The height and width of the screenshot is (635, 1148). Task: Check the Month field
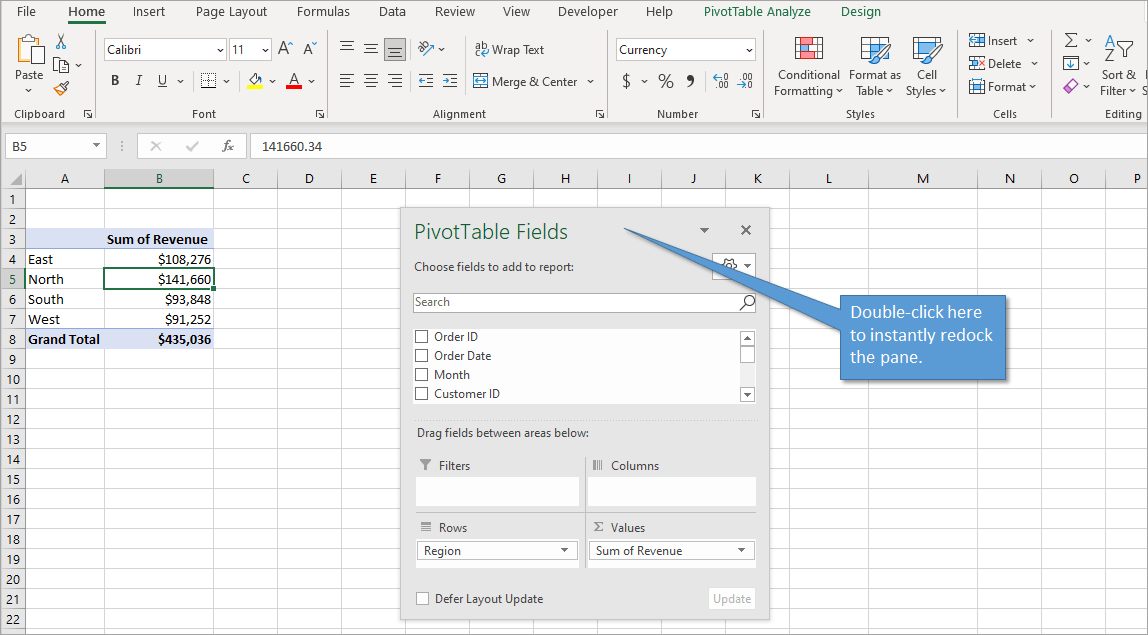coord(422,375)
